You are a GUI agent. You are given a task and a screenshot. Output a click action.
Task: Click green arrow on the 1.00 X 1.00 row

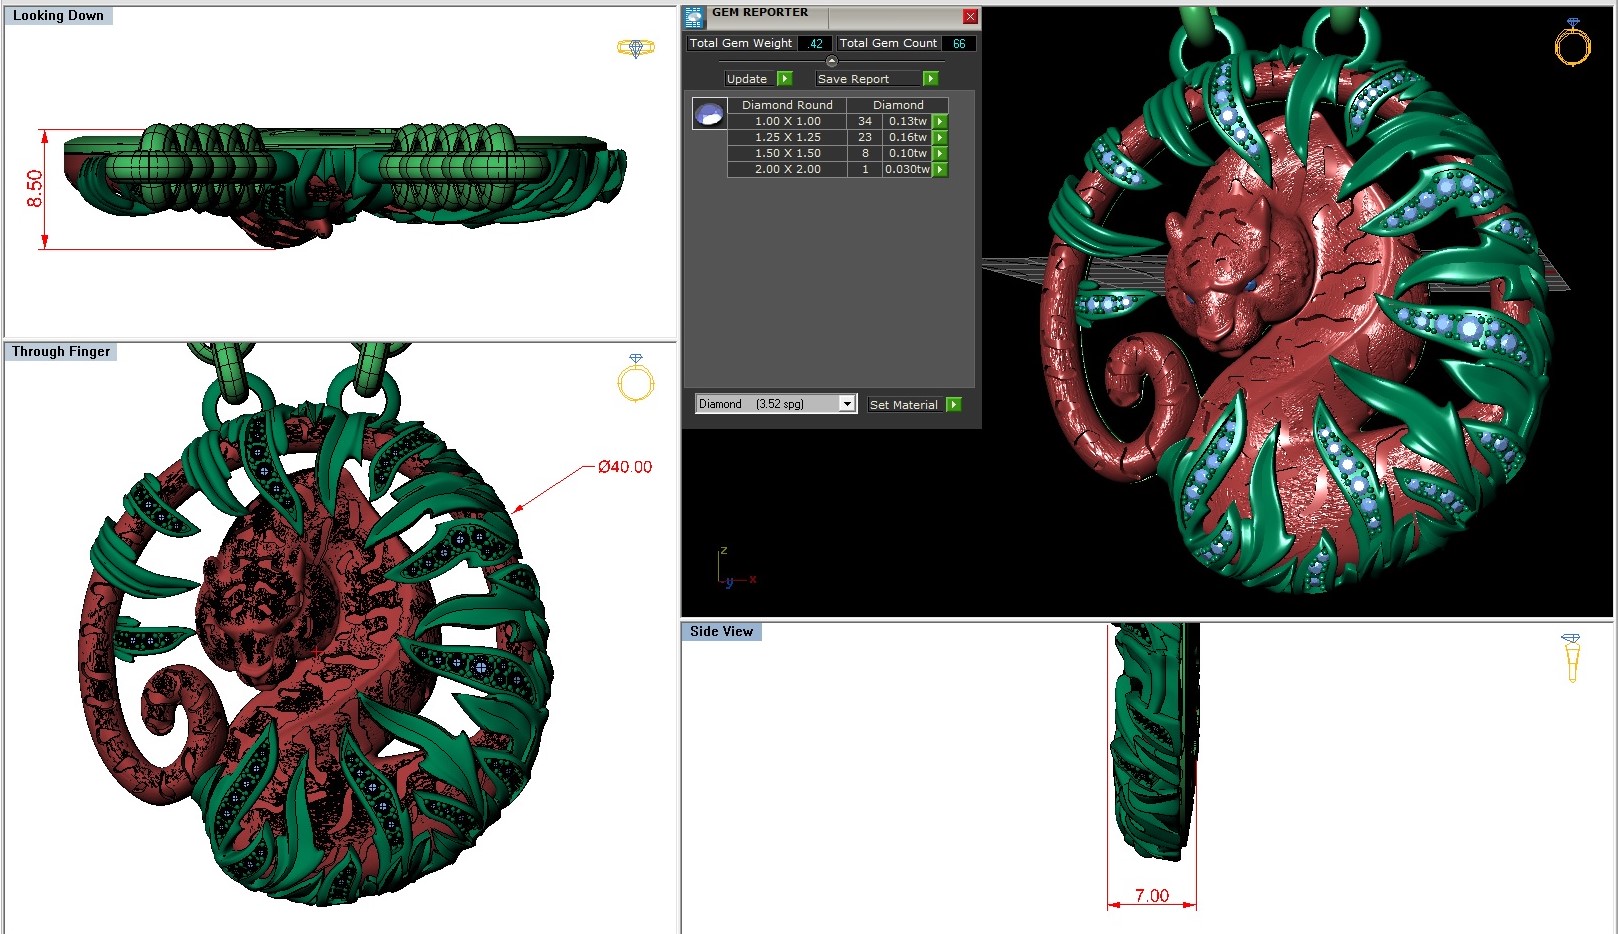pyautogui.click(x=940, y=121)
